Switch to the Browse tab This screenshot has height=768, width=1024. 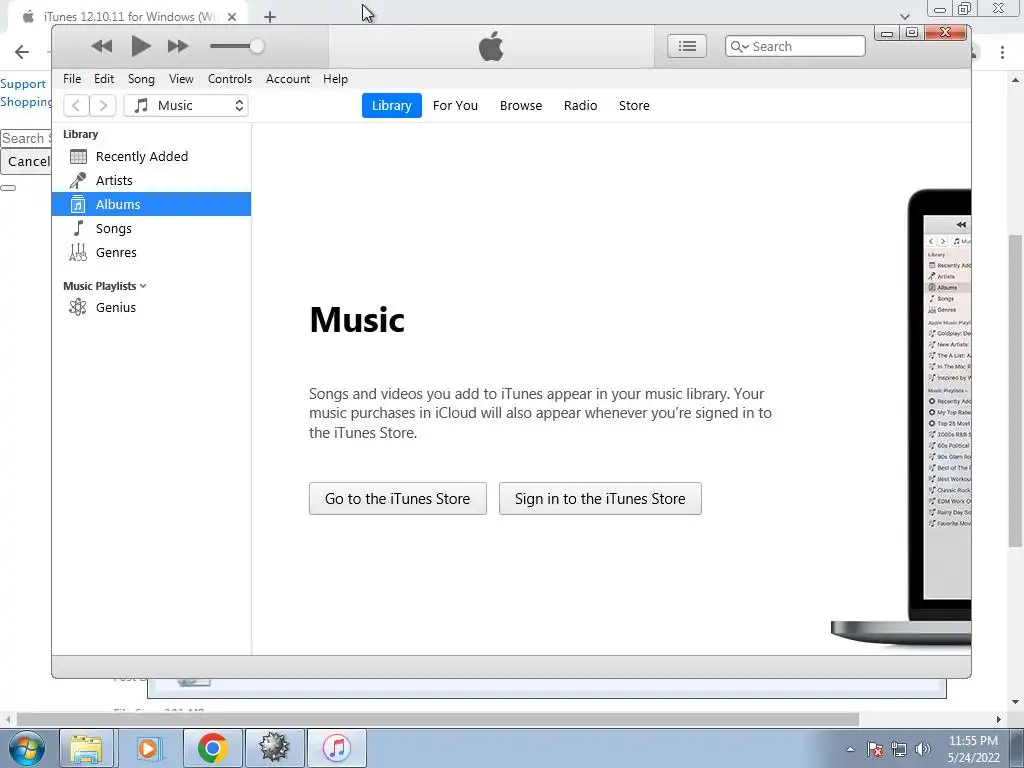(521, 106)
